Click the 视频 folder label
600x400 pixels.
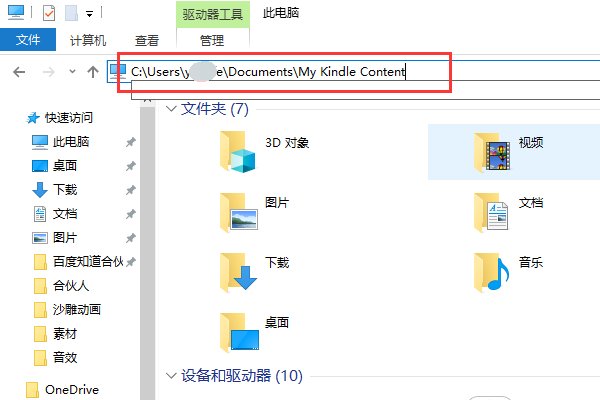[x=531, y=143]
